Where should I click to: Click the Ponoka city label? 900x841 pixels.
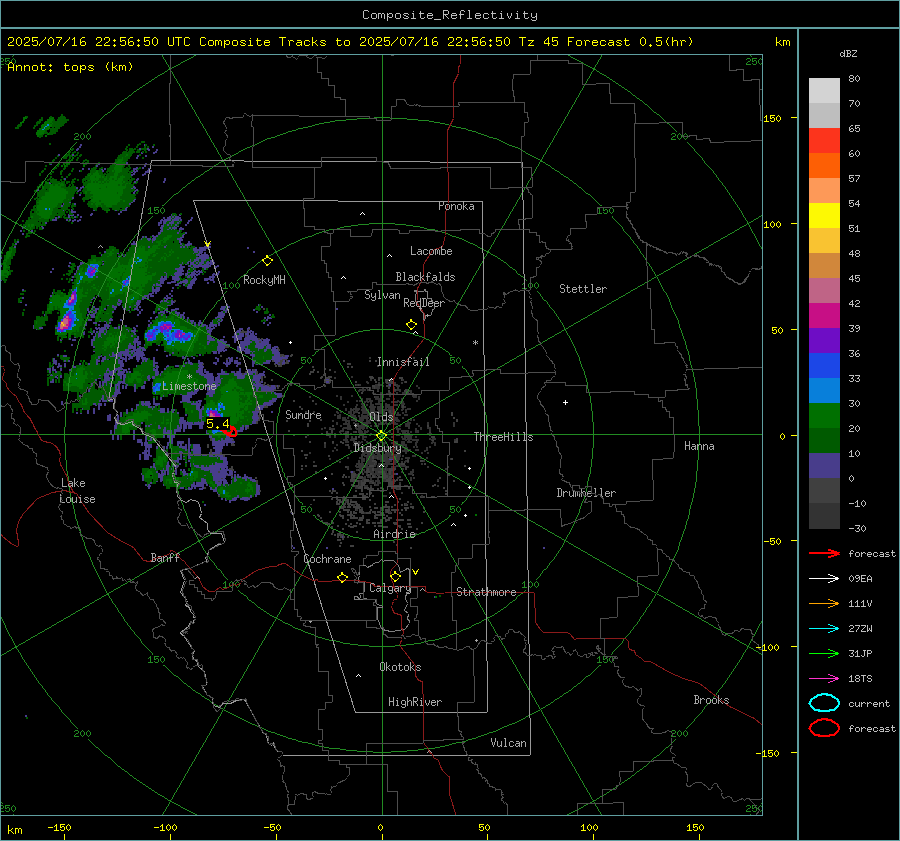tap(456, 206)
